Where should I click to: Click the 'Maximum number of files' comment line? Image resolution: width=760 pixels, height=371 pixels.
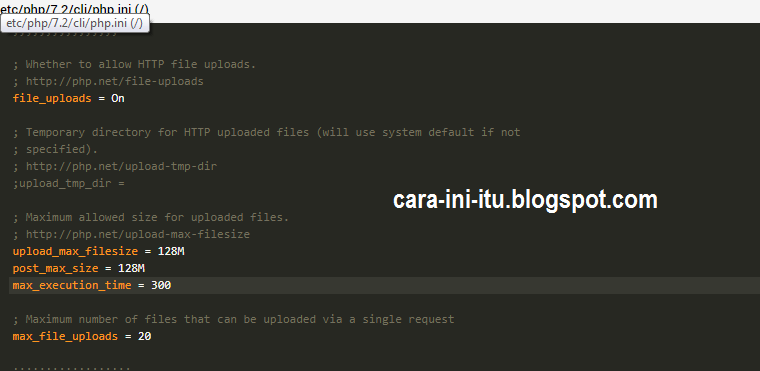click(x=234, y=320)
